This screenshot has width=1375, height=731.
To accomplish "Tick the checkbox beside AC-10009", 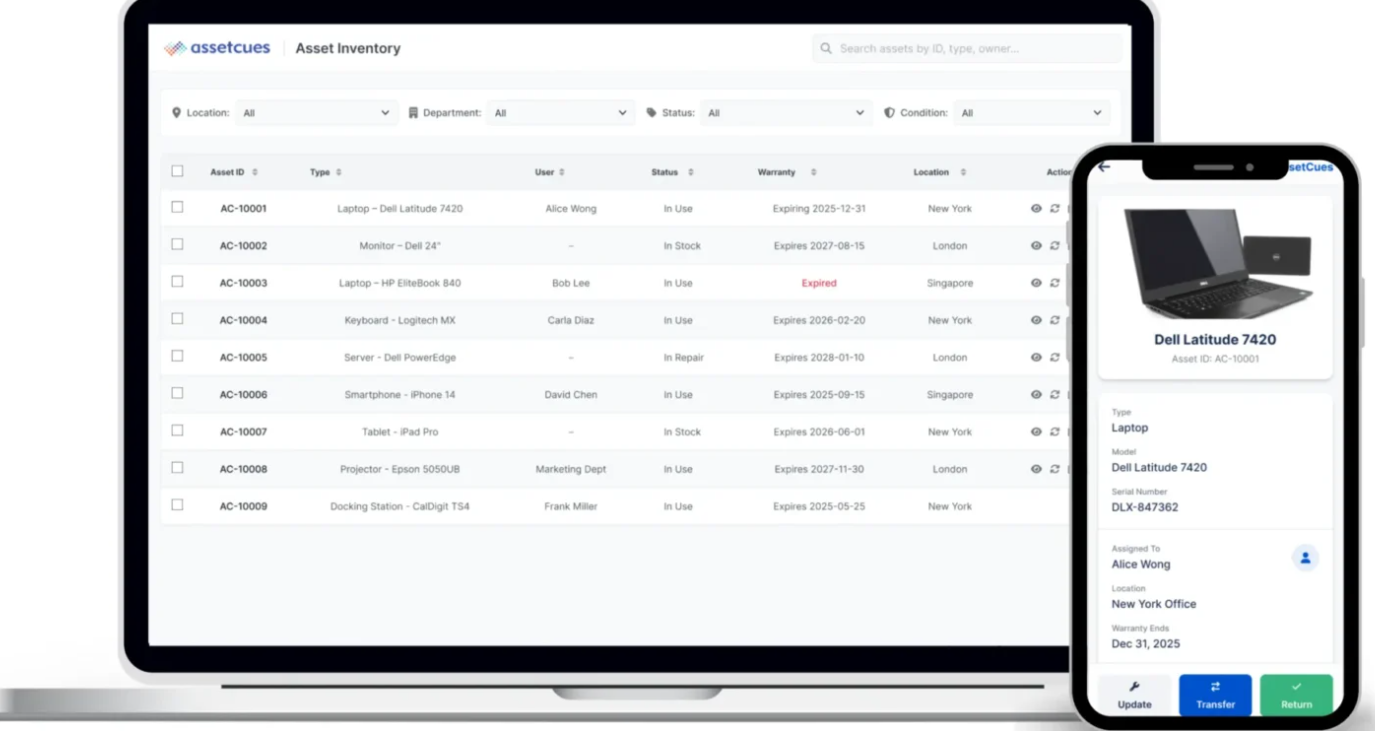I will coord(177,504).
